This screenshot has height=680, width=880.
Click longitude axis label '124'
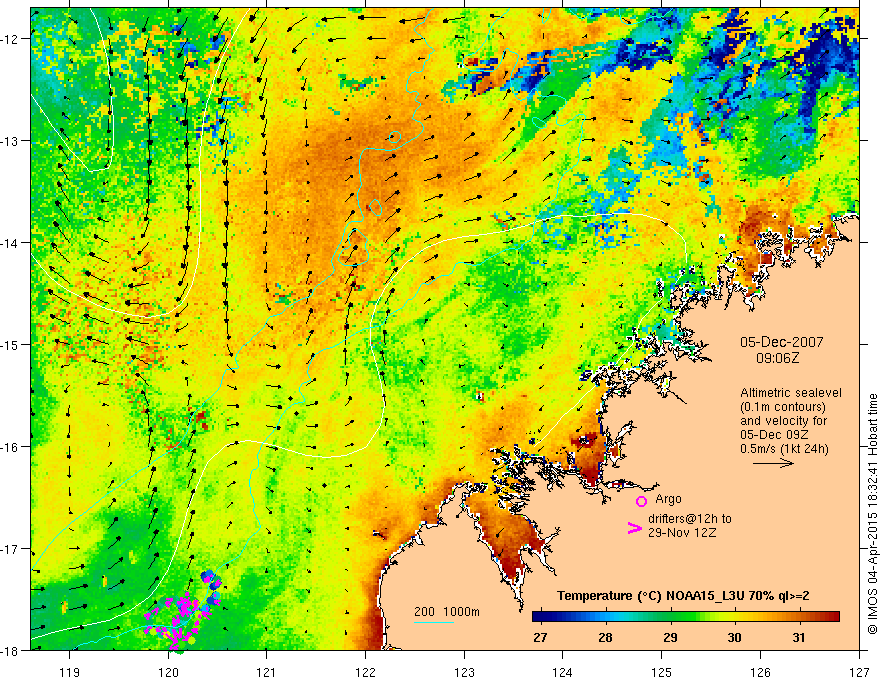click(x=563, y=672)
